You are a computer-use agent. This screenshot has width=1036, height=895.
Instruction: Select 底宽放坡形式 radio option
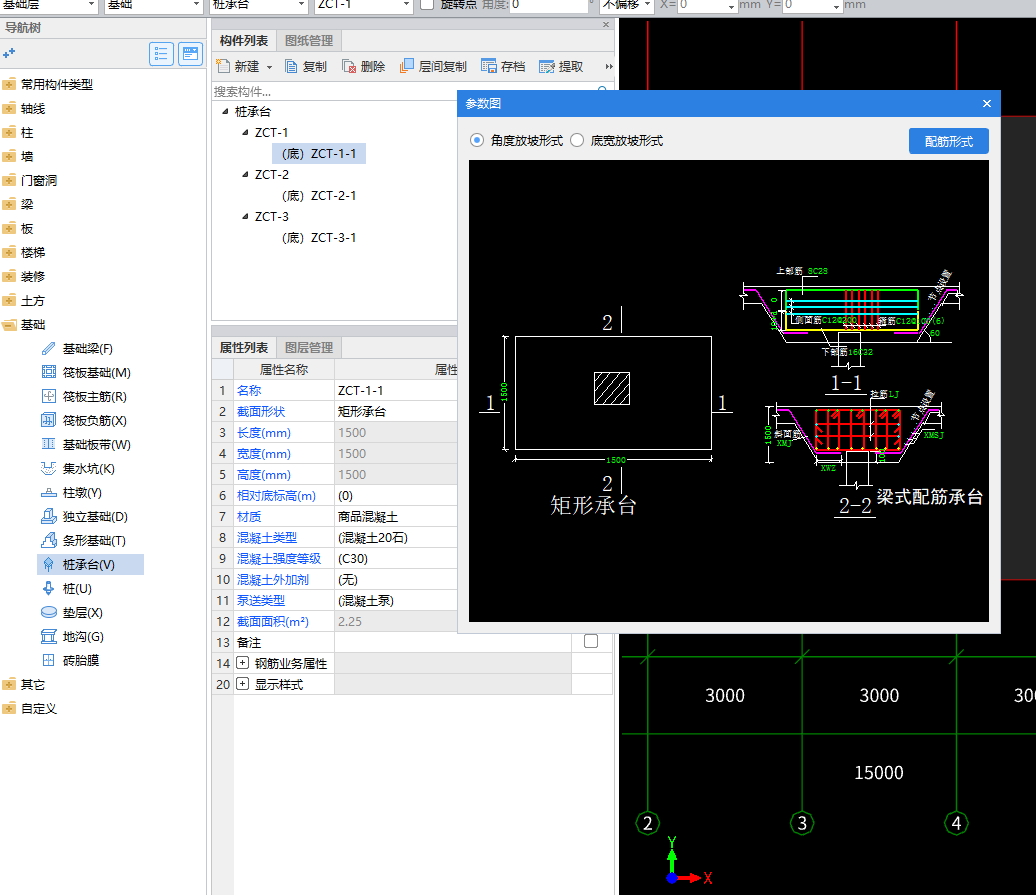tap(577, 140)
